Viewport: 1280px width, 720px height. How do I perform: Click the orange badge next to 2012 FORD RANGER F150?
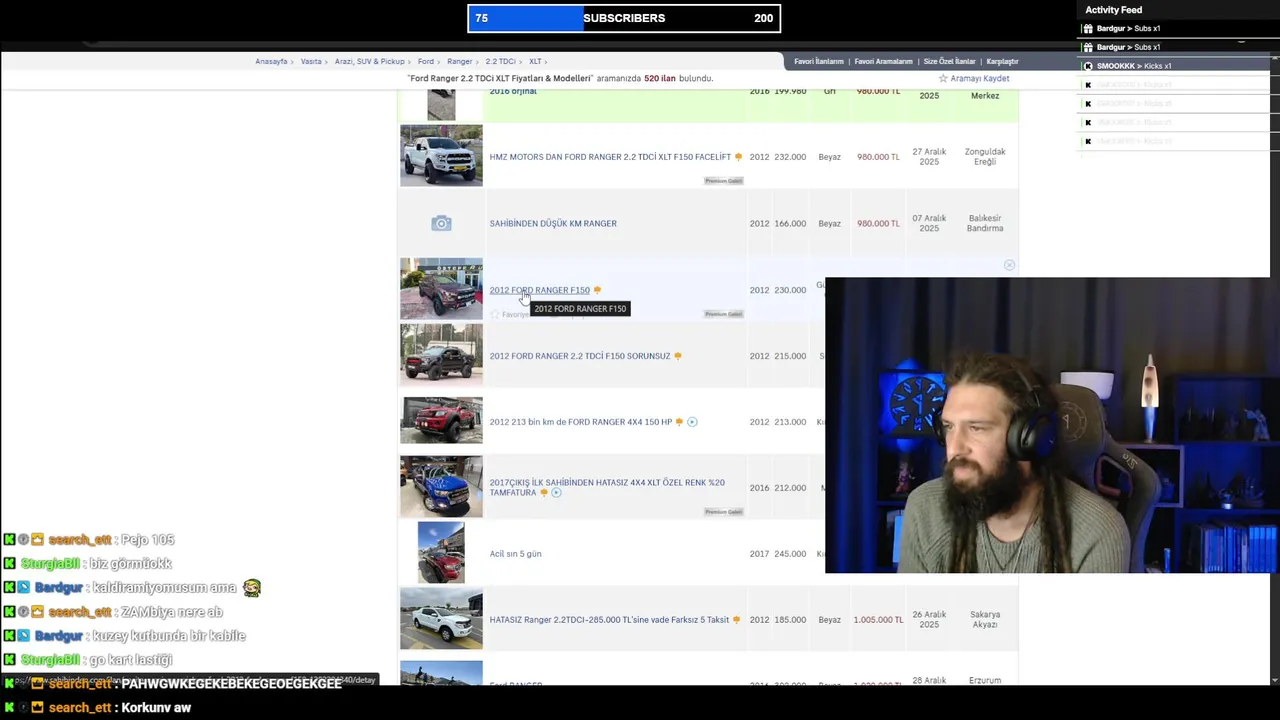click(597, 290)
